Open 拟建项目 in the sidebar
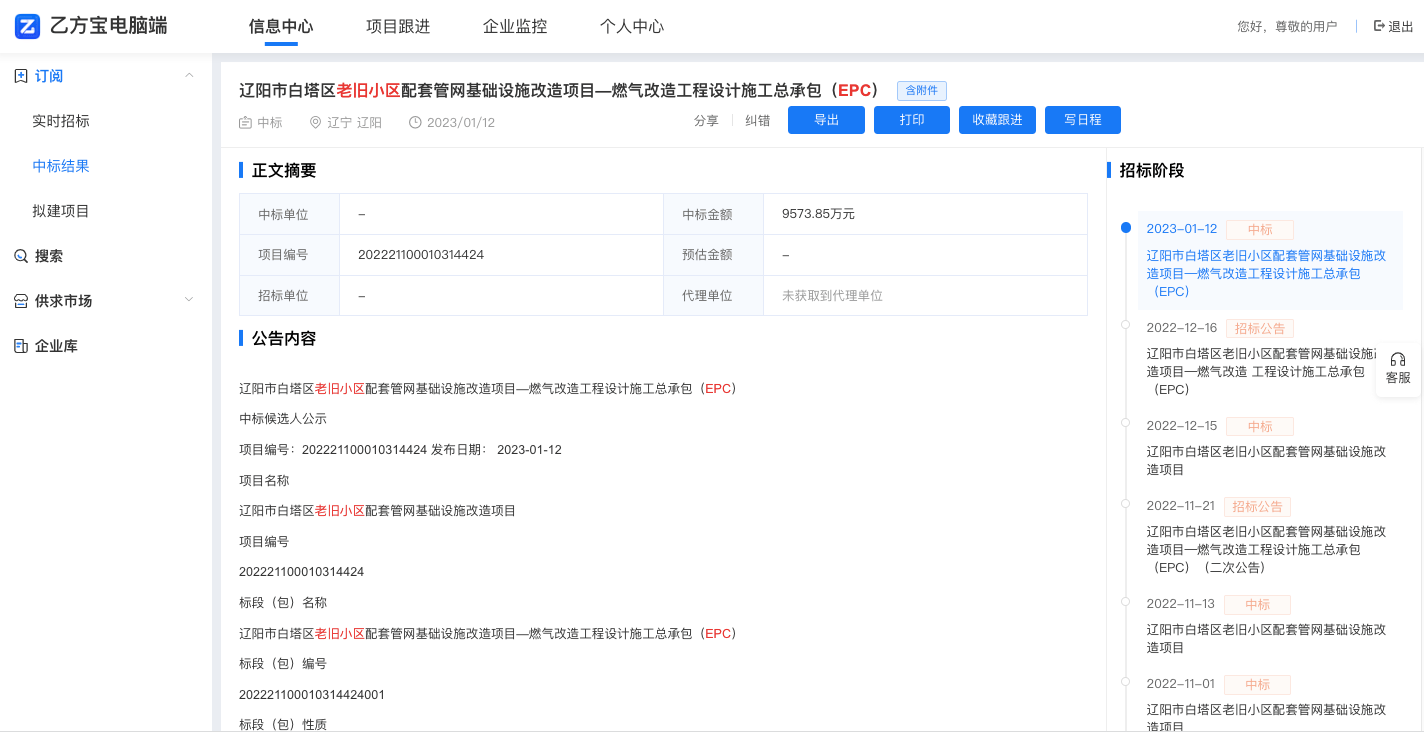1424x734 pixels. 61,211
